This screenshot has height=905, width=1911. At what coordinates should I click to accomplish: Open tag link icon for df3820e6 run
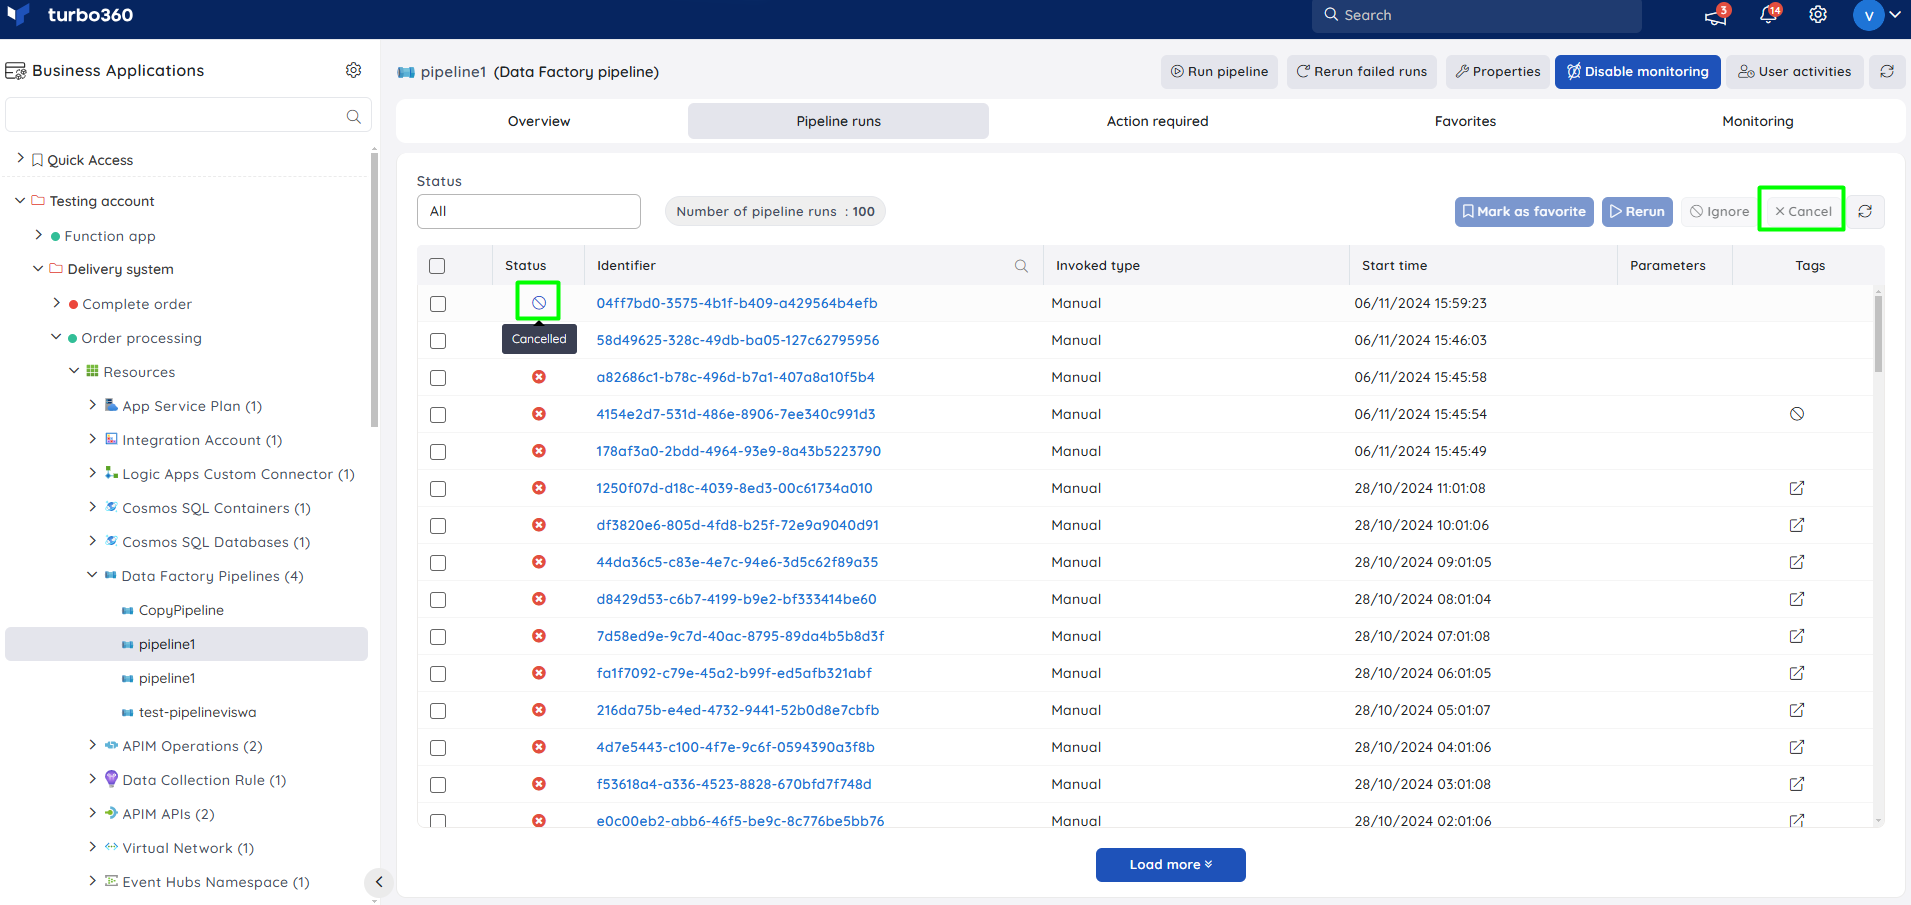[1797, 525]
